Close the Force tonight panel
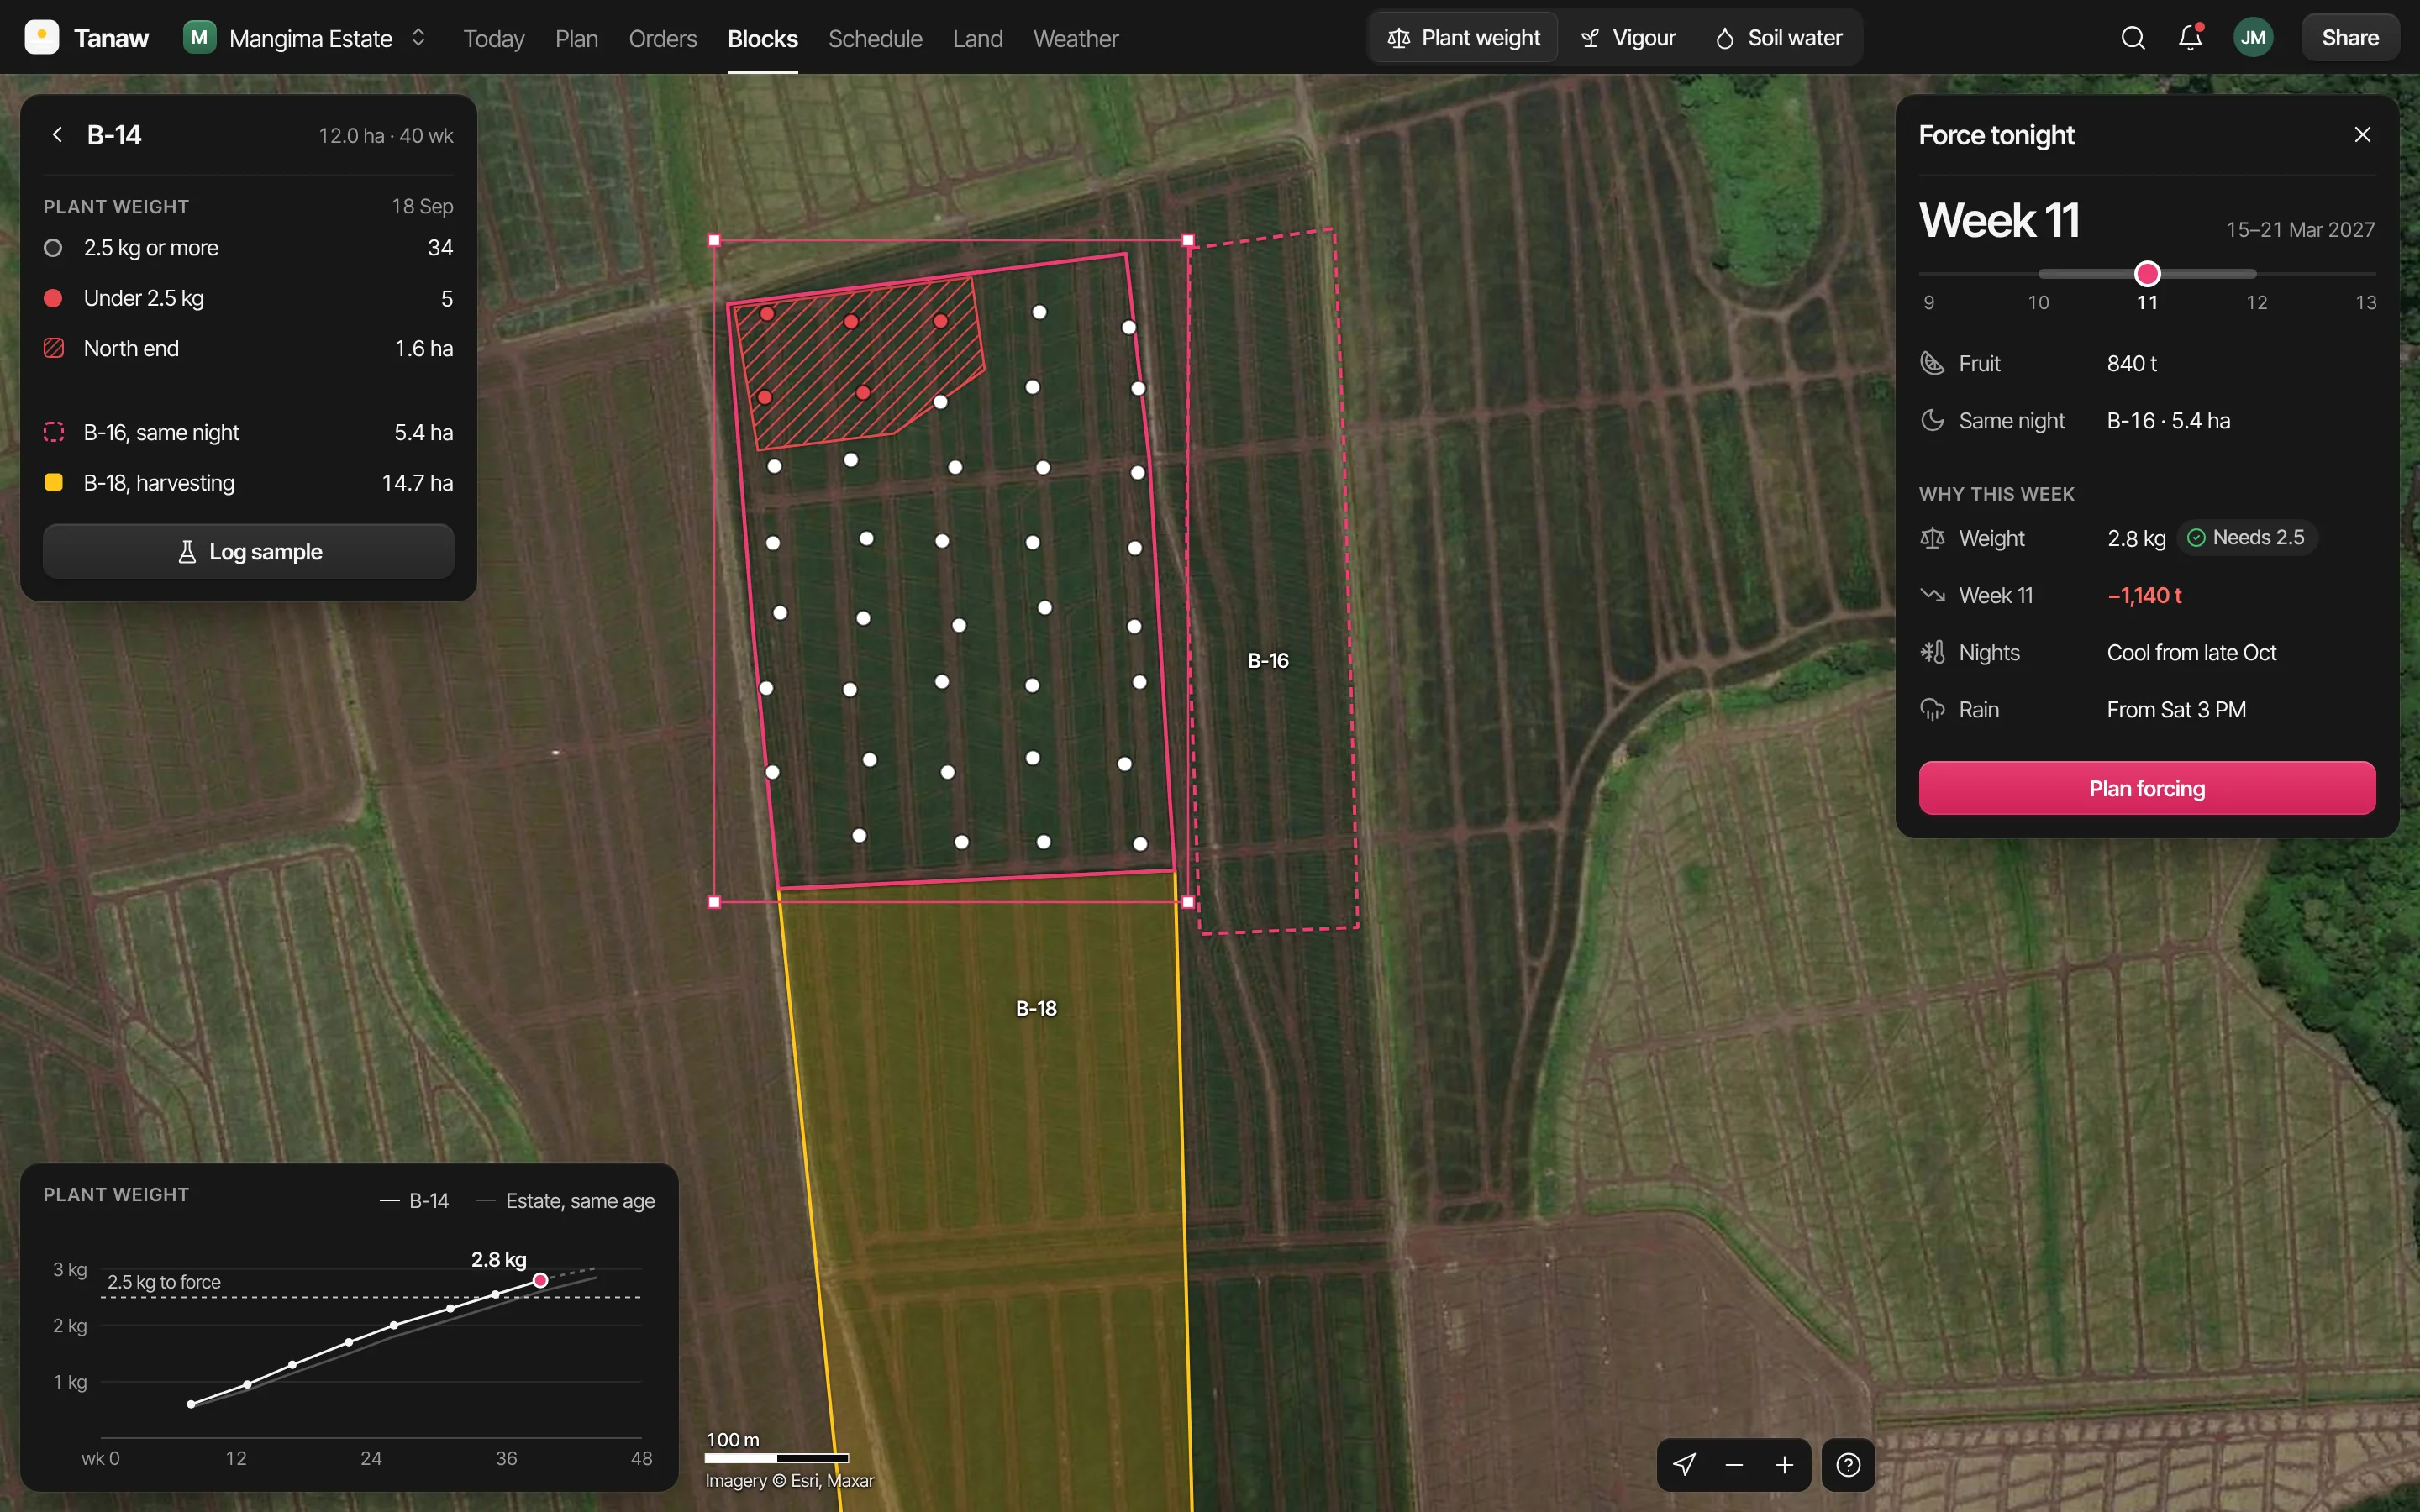2420x1512 pixels. (2362, 134)
